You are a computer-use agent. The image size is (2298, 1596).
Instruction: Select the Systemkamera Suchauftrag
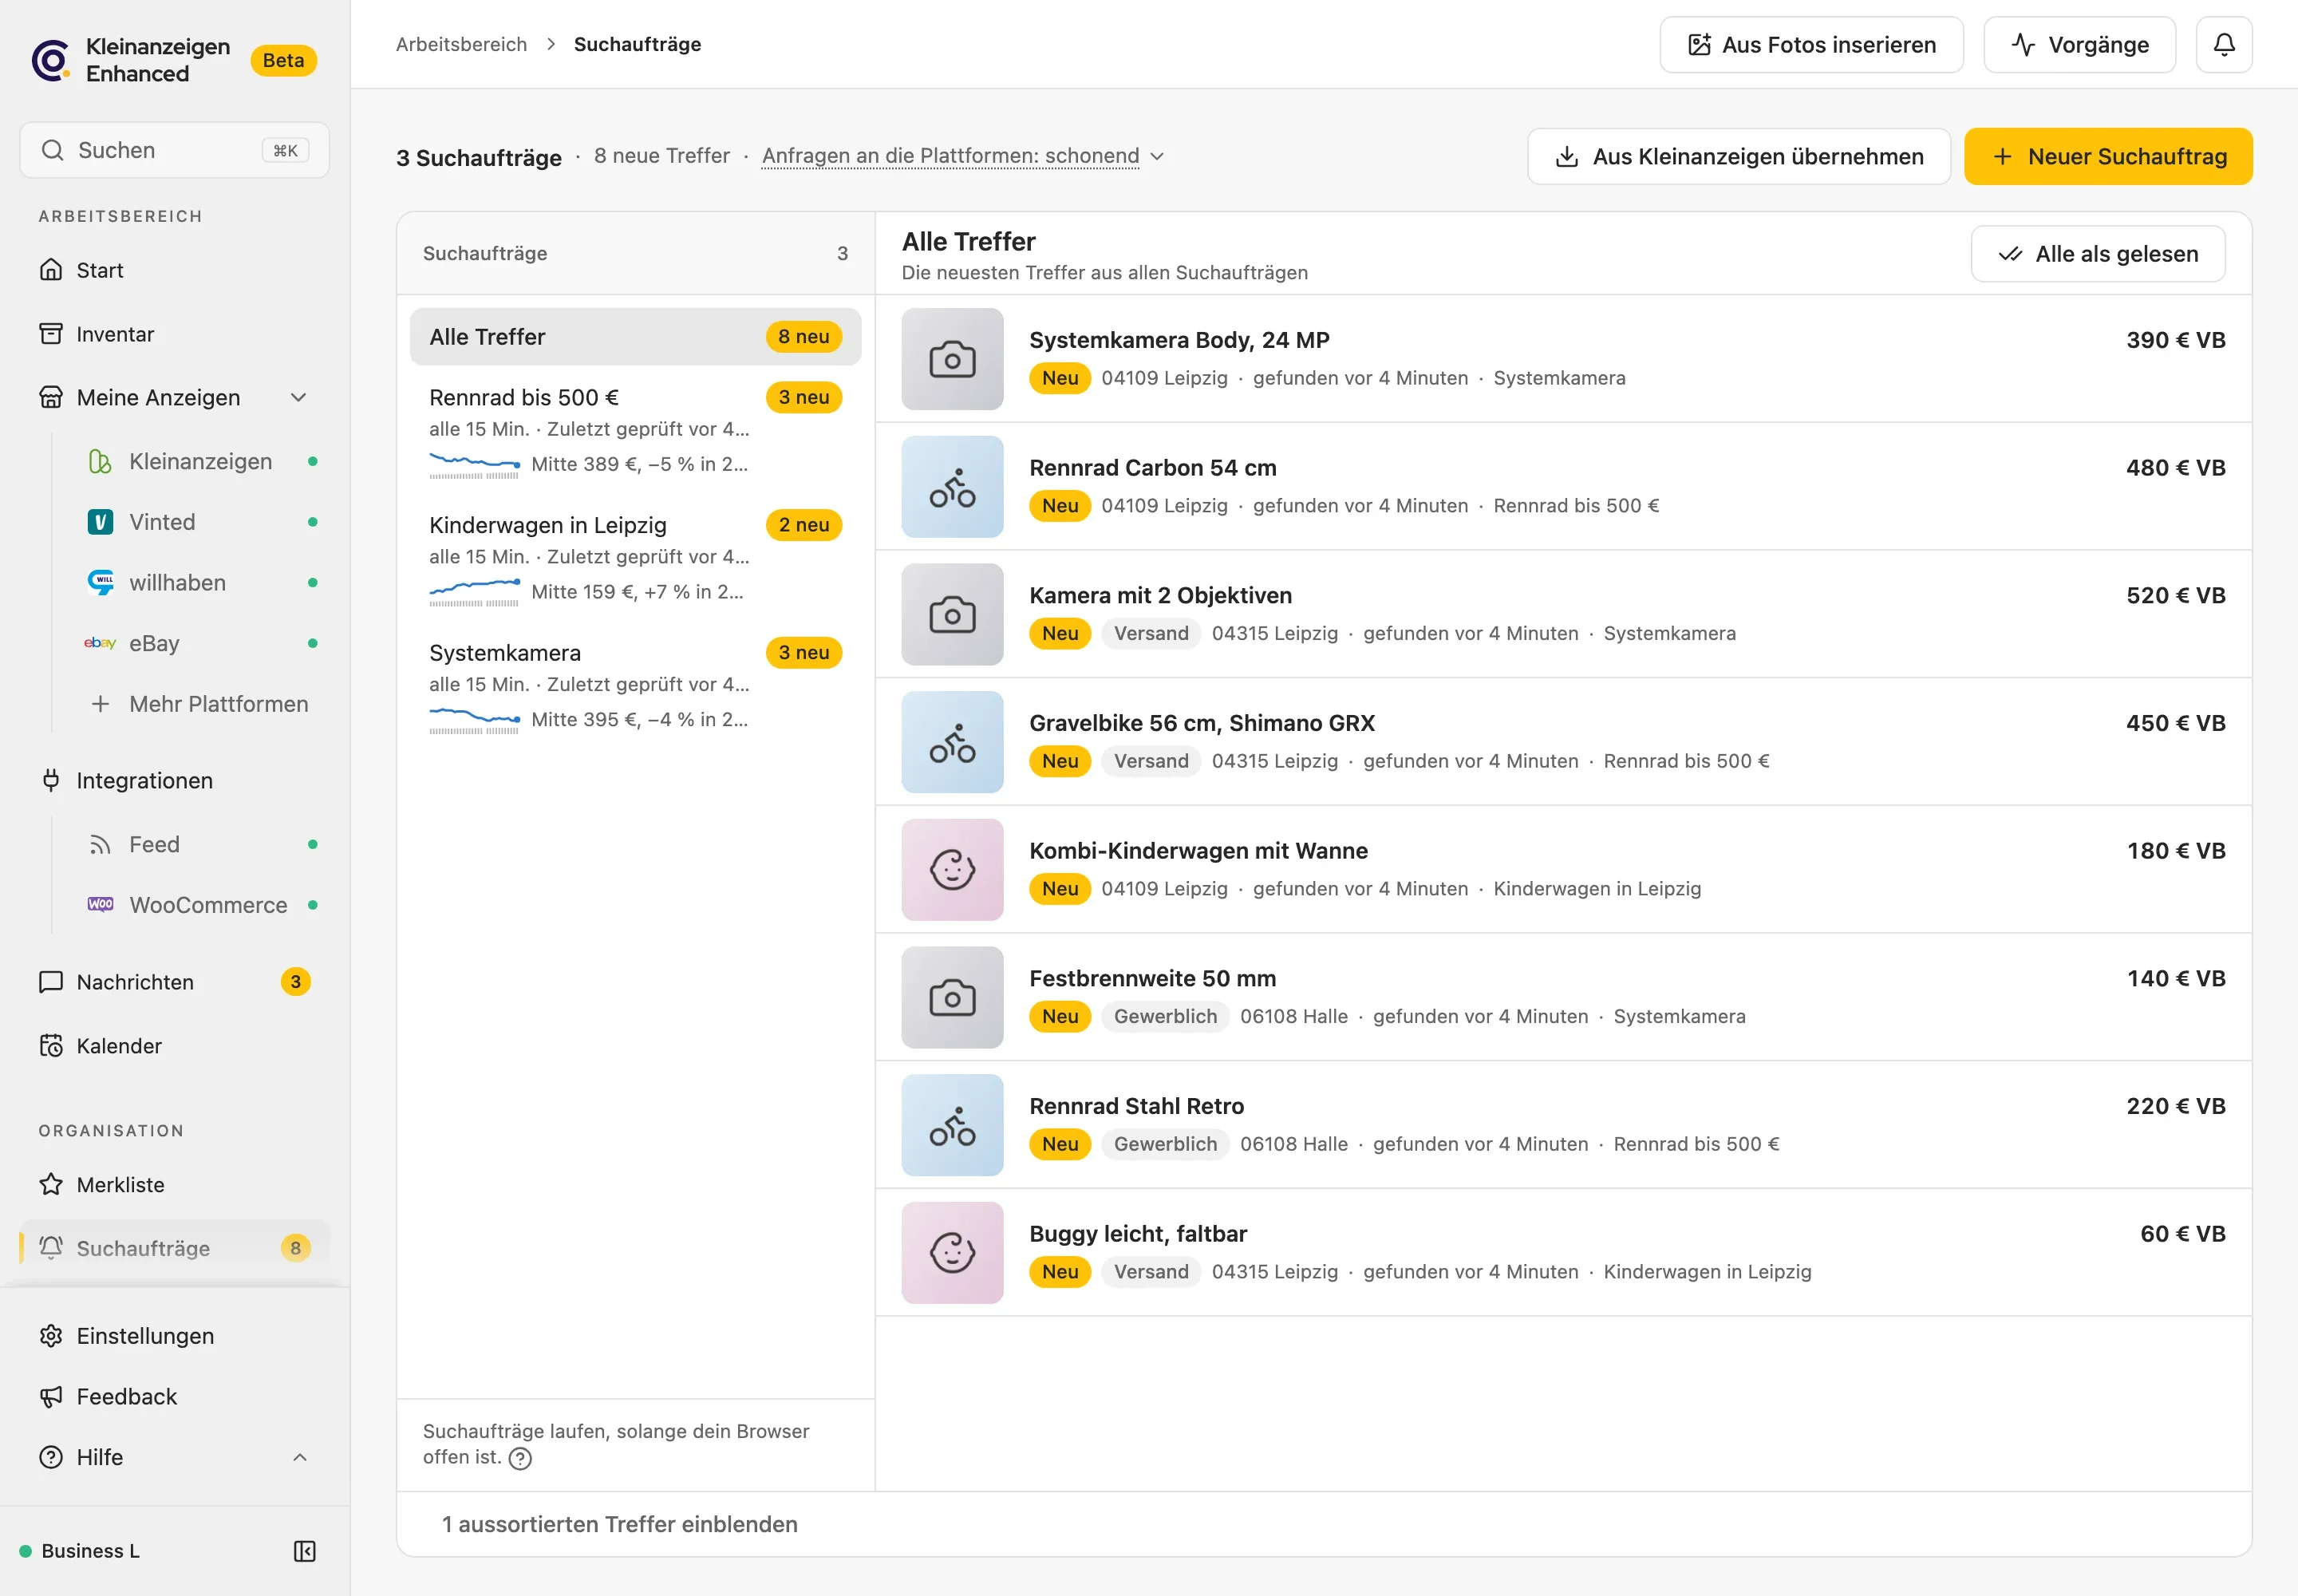[x=635, y=687]
